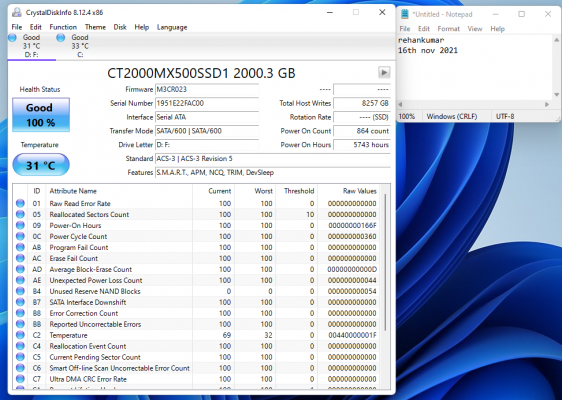The image size is (562, 400).
Task: Open the Language menu
Action: coord(172,27)
